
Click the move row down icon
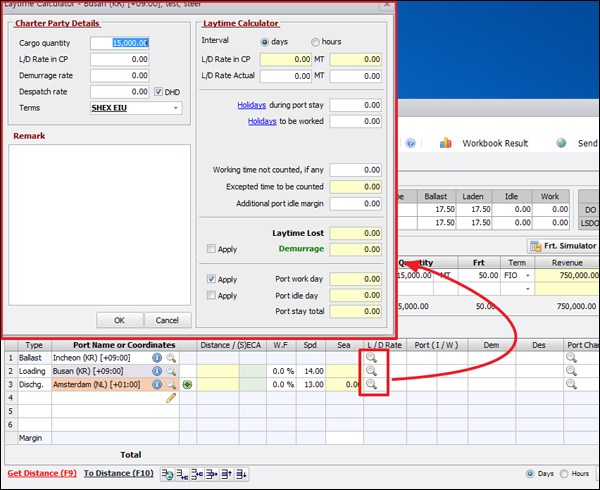pyautogui.click(x=241, y=474)
